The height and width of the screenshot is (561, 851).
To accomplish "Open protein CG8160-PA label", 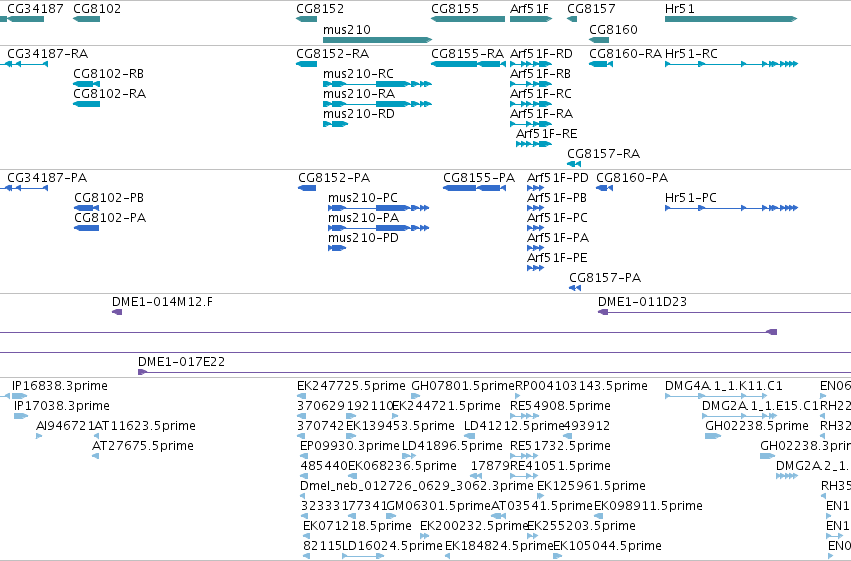I will (x=632, y=178).
